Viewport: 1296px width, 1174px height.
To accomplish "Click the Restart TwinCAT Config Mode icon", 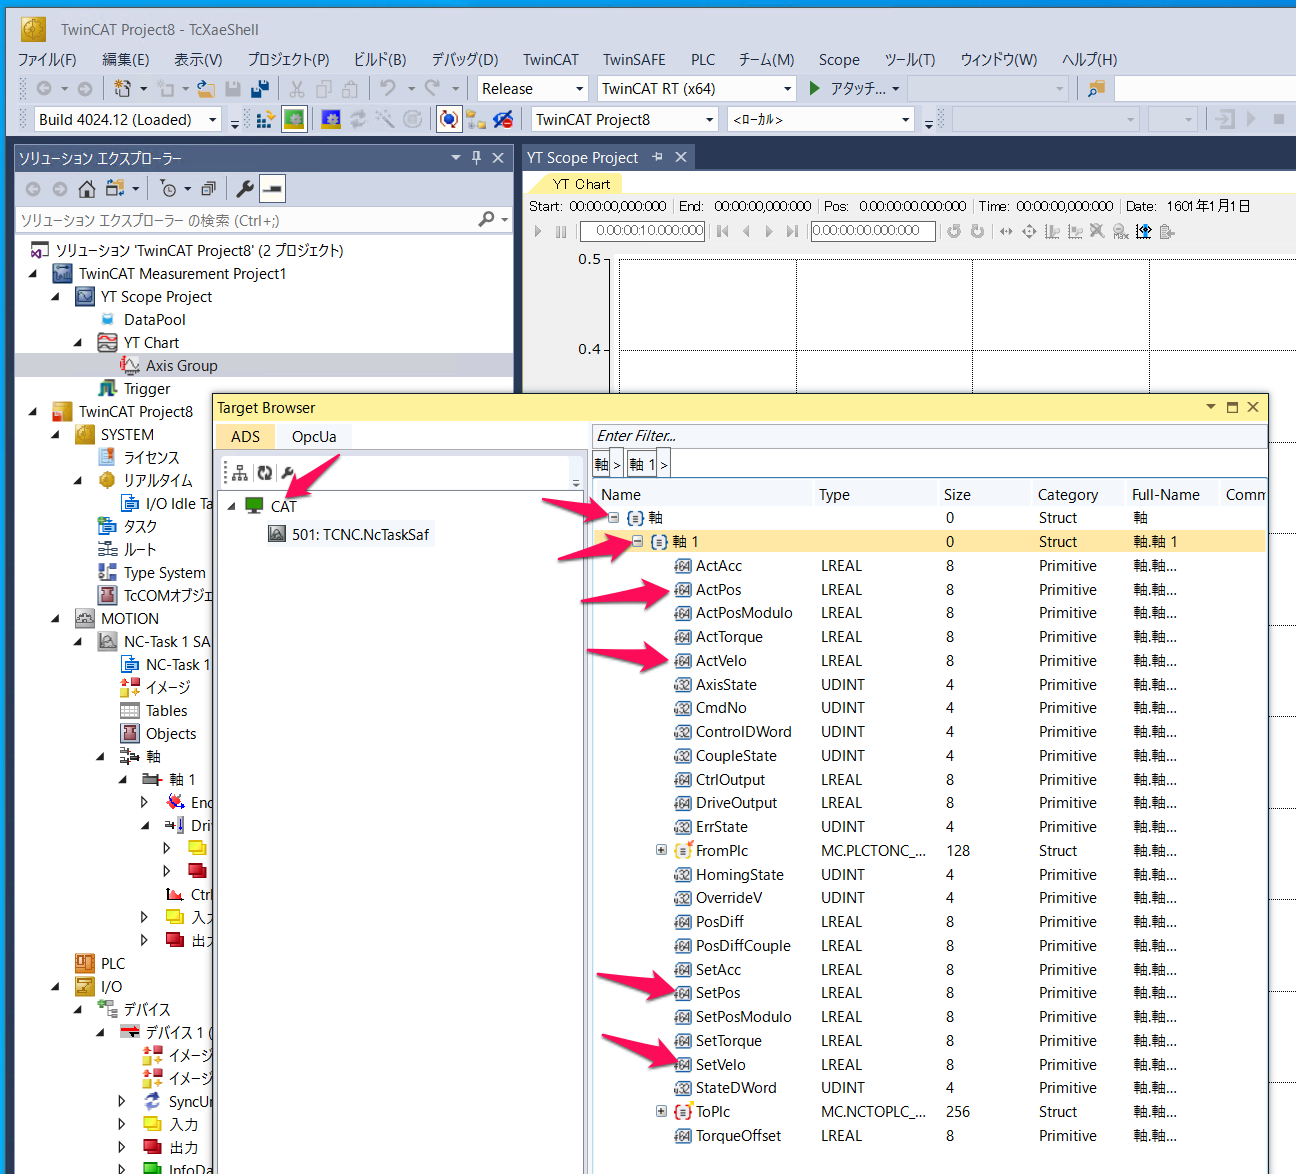I will [x=331, y=120].
